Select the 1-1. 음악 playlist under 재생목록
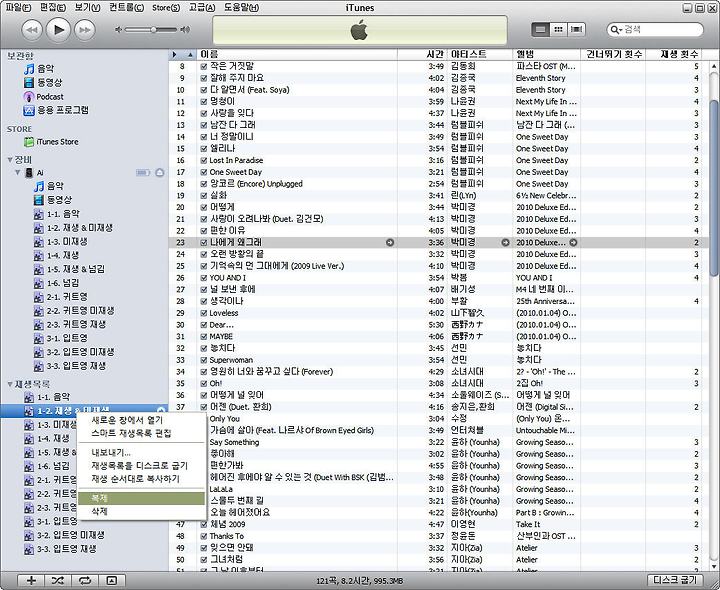Screen dimensions: 720x590 (47, 397)
